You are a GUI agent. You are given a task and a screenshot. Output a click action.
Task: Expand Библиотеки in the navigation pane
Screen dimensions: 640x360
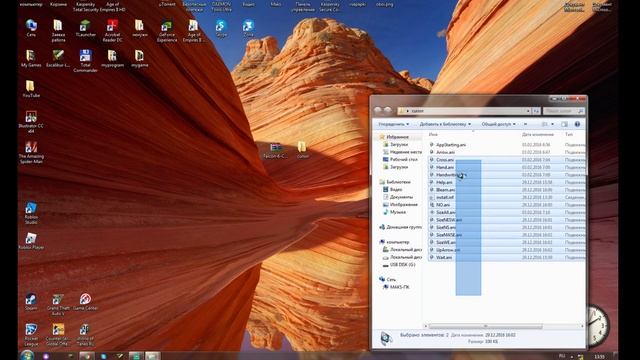pyautogui.click(x=395, y=182)
